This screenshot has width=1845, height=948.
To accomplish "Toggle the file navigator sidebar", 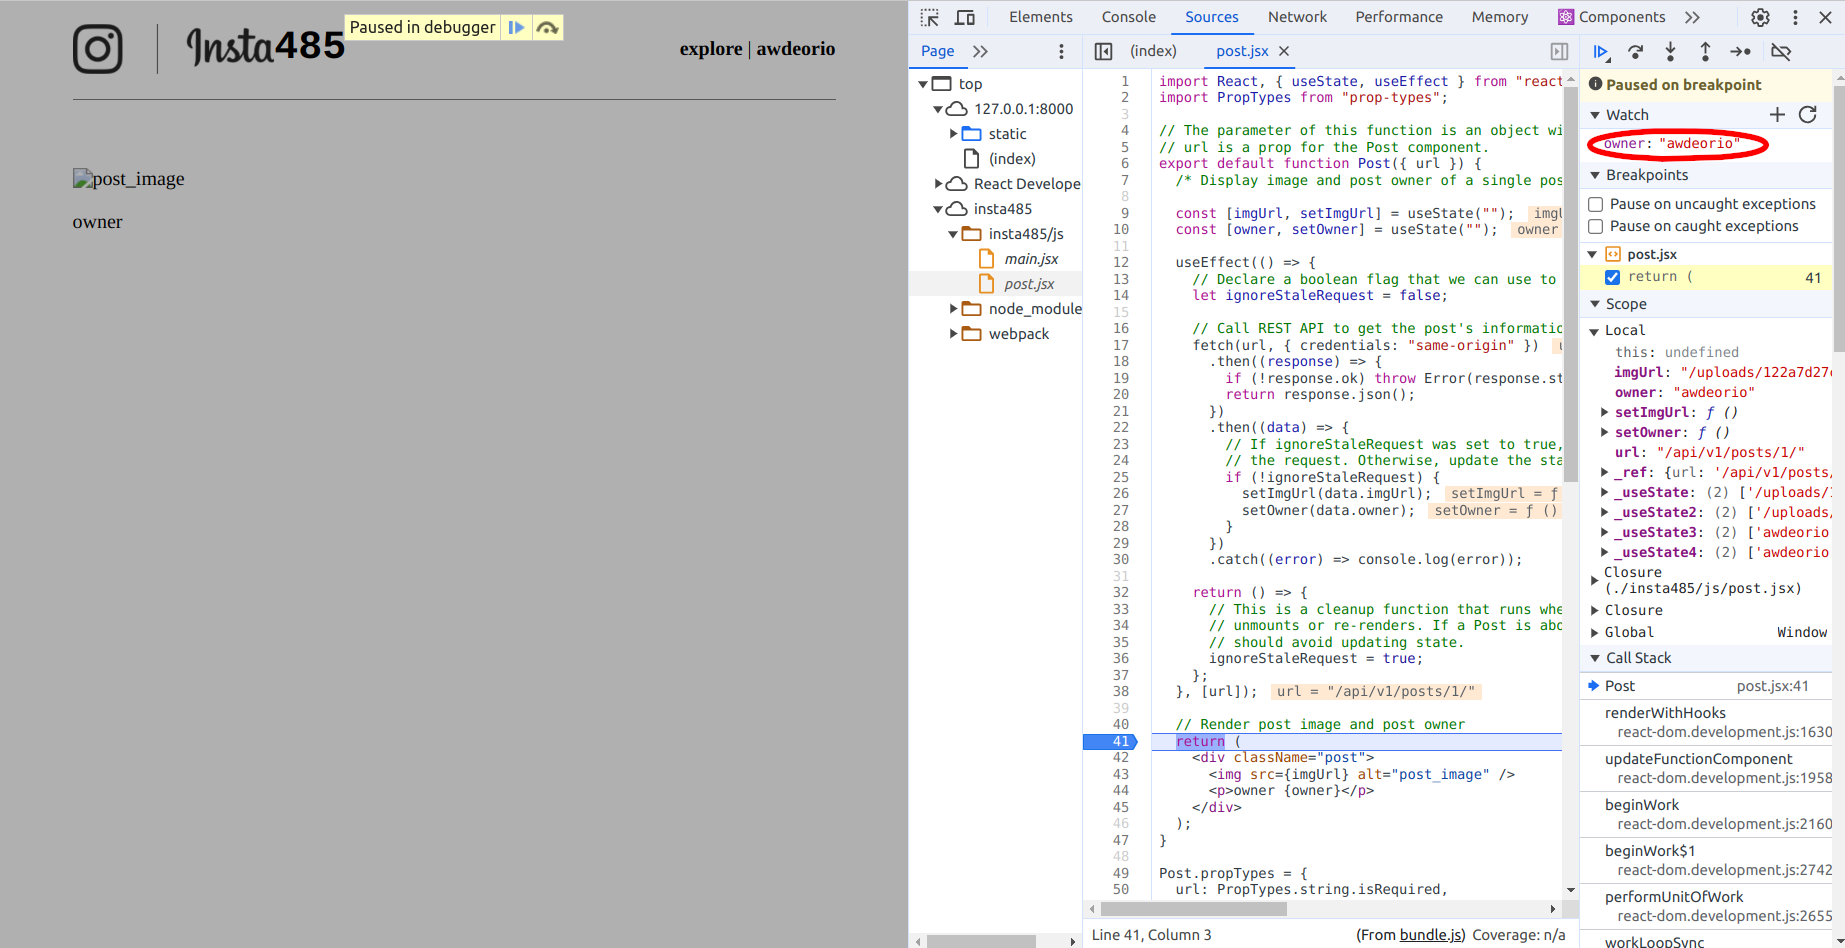I will point(1103,51).
